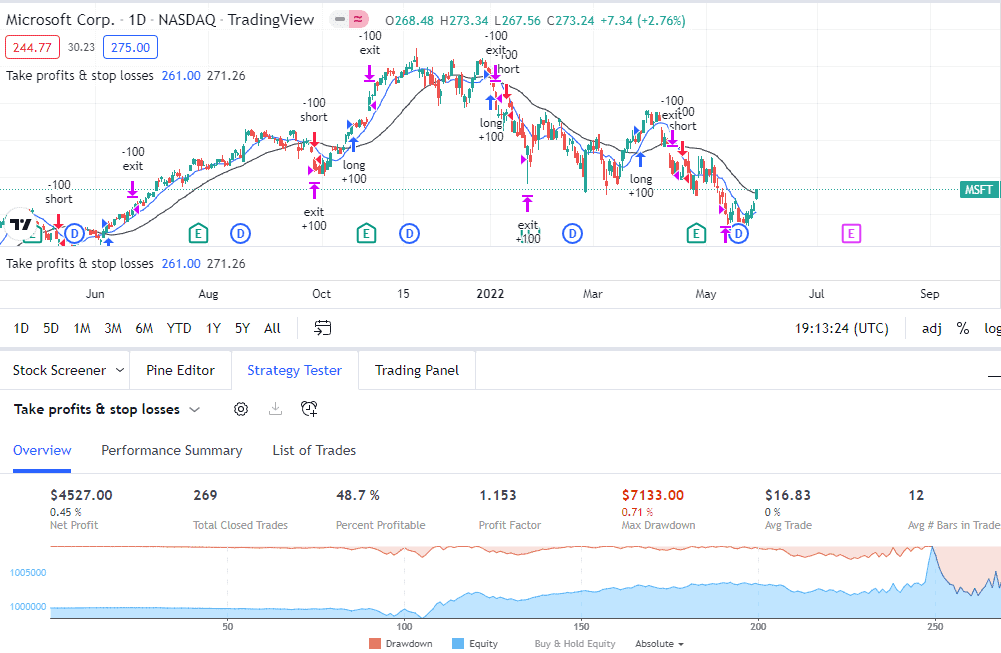
Task: Click the red sell price 244.77 button
Action: [x=33, y=47]
